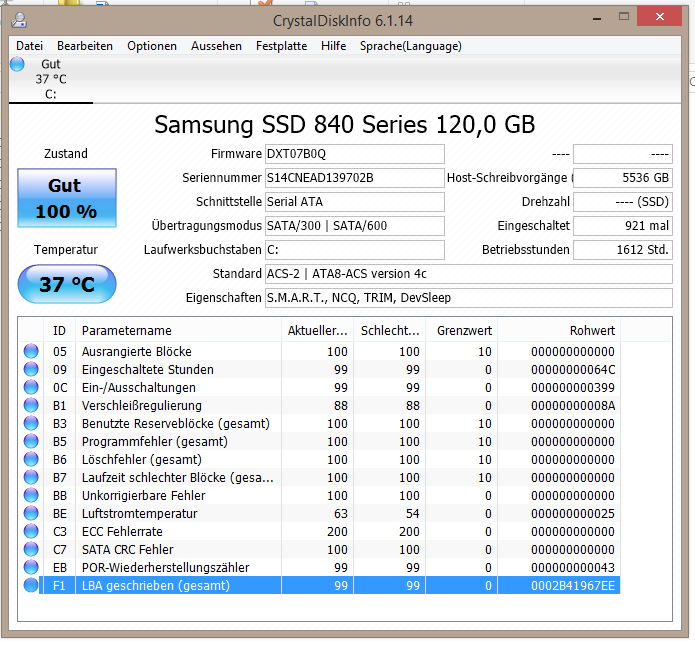Click raw value 0002B41967EE in F1 row
Viewport: 695px width, 646px height.
[573, 586]
